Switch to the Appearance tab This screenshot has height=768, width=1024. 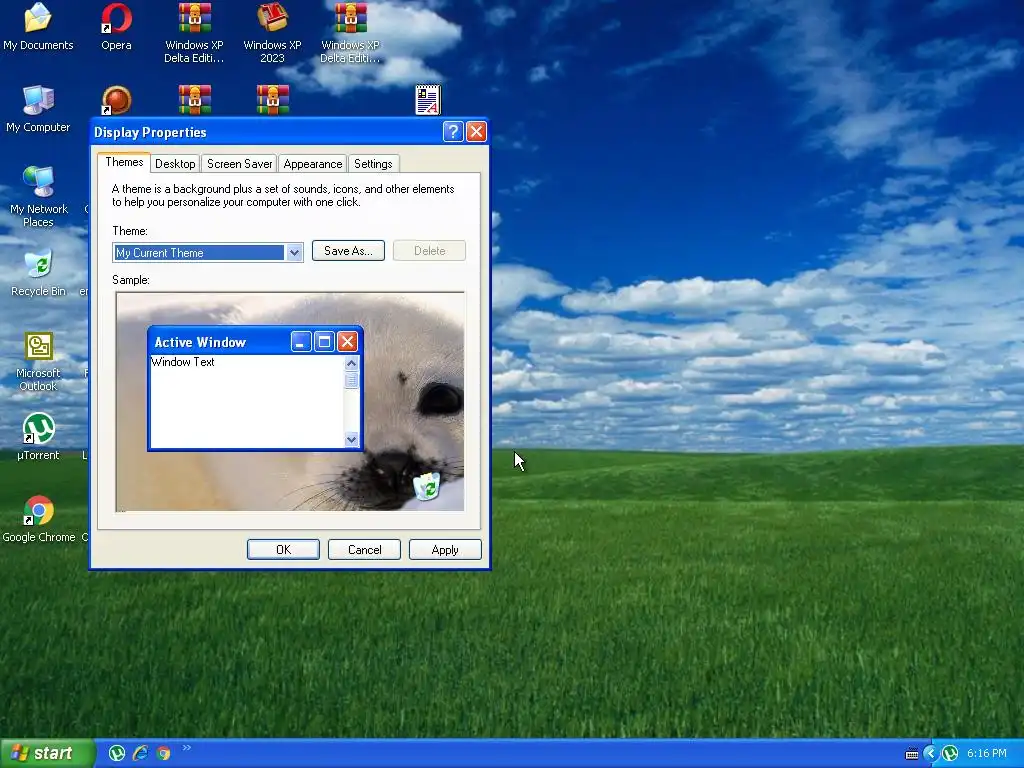(313, 164)
